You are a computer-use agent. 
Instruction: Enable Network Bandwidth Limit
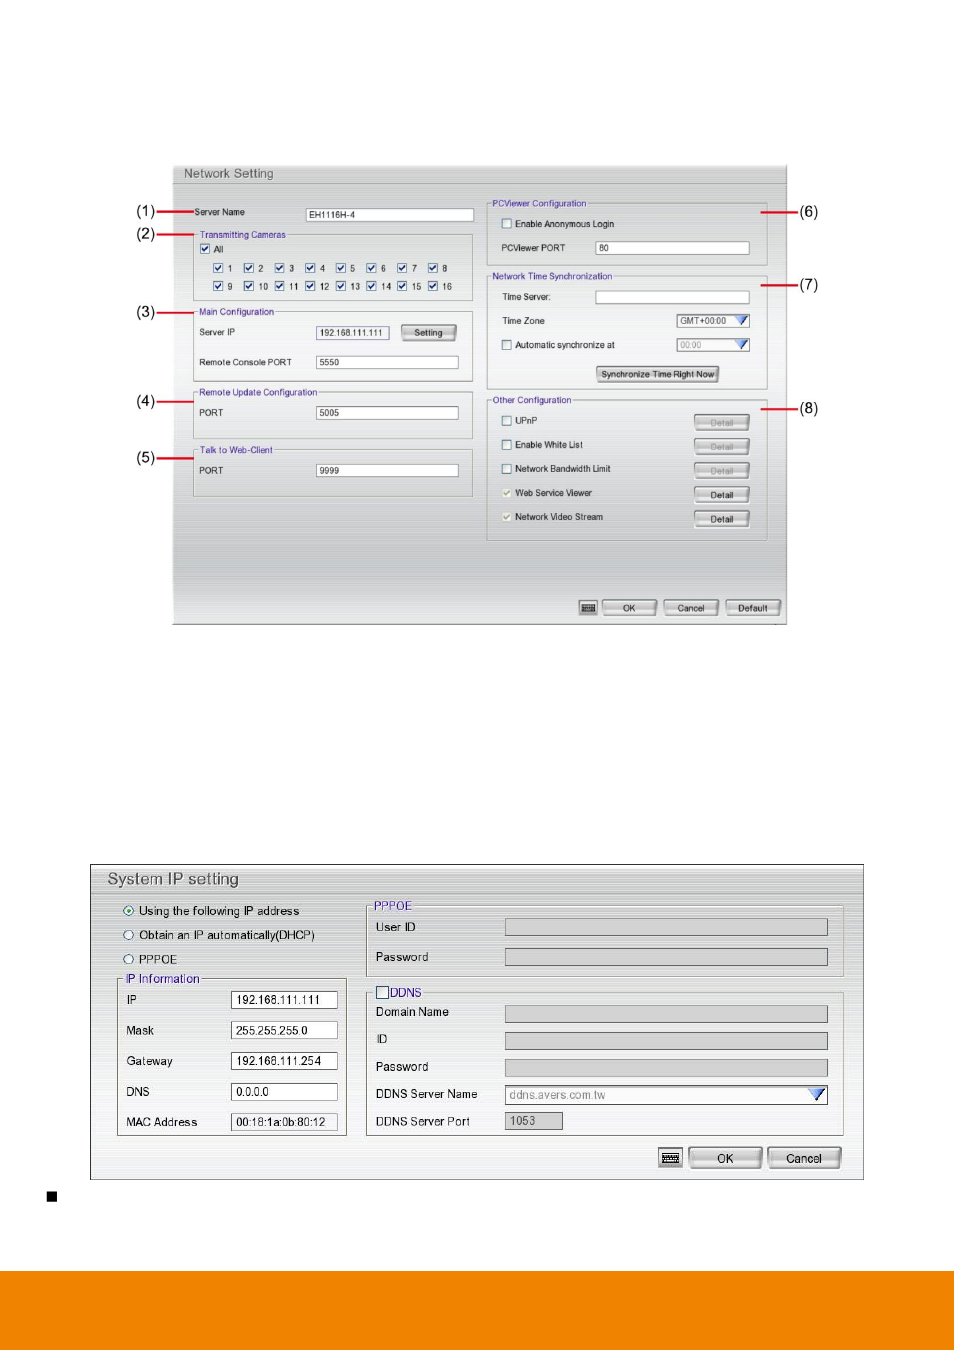(507, 469)
